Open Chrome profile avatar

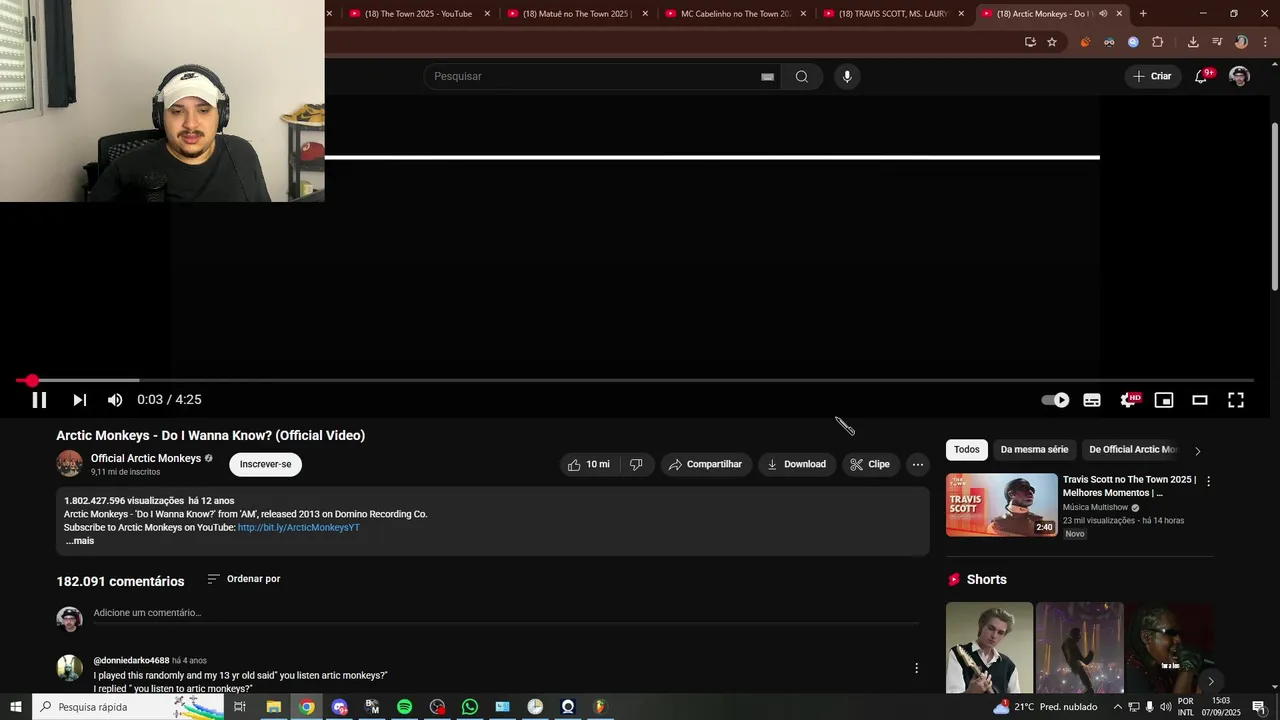[1241, 42]
